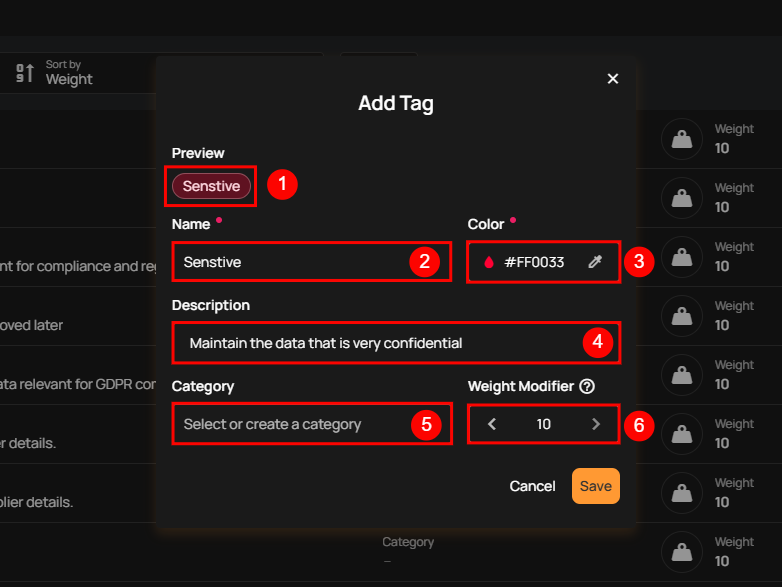Click the red color drop swatch
This screenshot has height=587, width=782.
[x=489, y=262]
